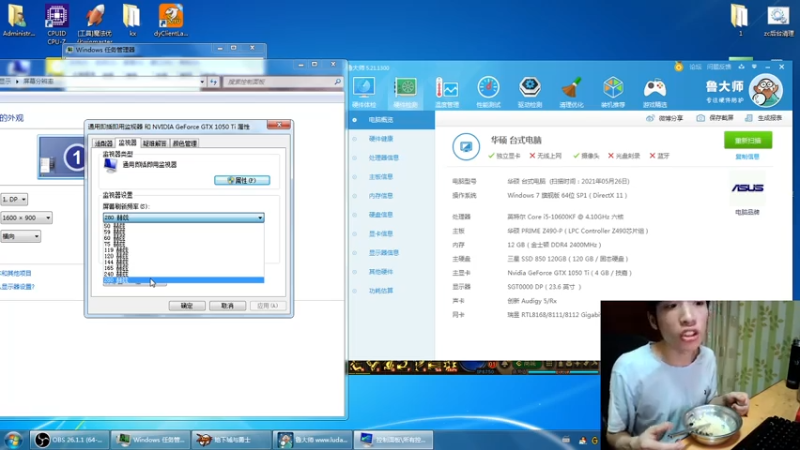This screenshot has width=800, height=450.
Task: Select the 硬件检测 toolbar icon
Action: (406, 92)
